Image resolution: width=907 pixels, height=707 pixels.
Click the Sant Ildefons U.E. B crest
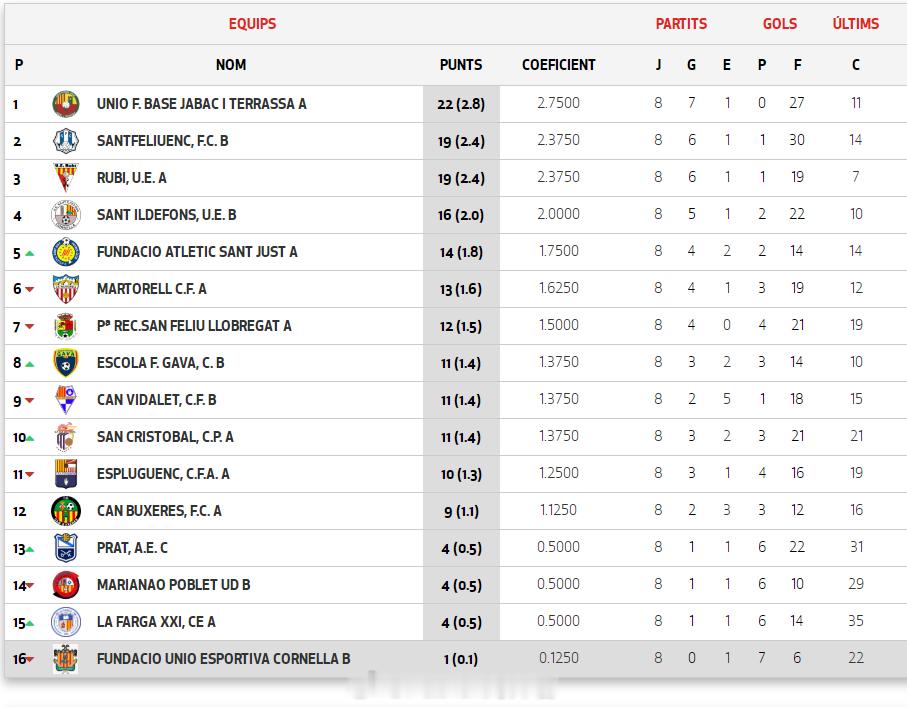click(x=65, y=215)
